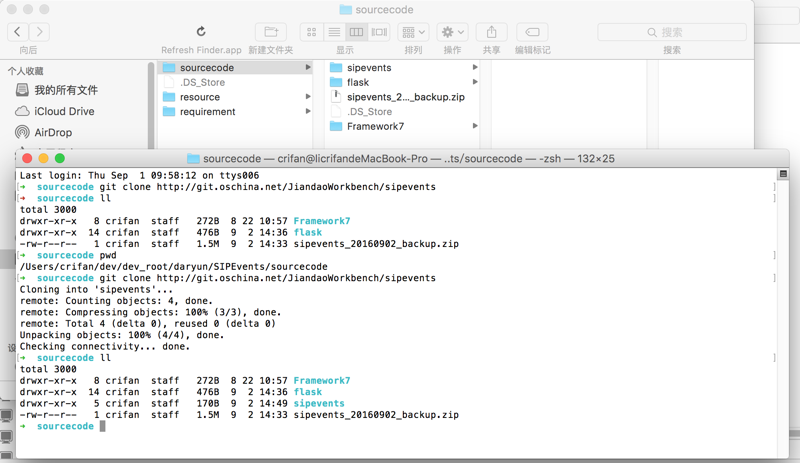The height and width of the screenshot is (463, 800).
Task: Click the terminal command prompt cursor
Action: tap(103, 426)
